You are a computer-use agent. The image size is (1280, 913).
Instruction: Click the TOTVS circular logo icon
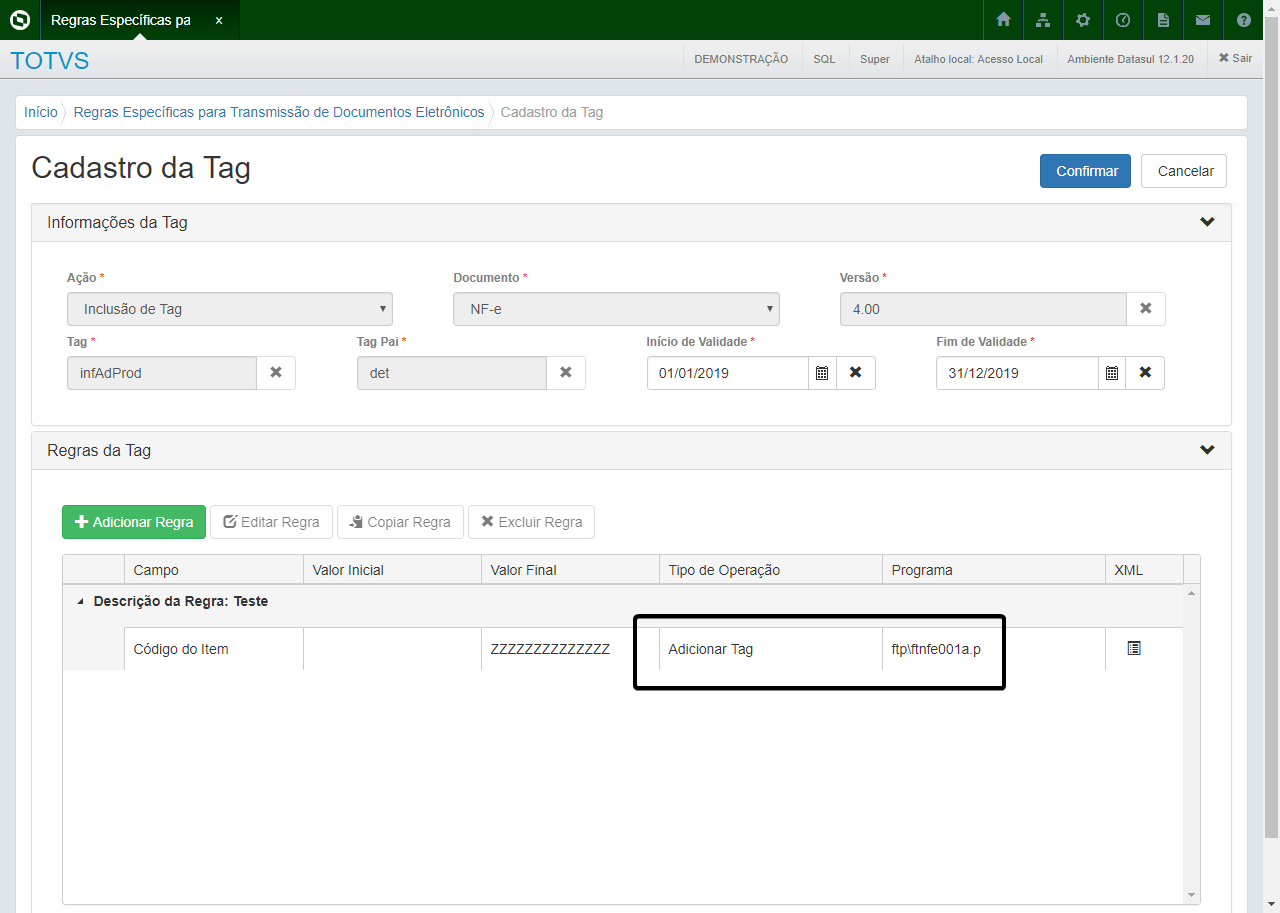tap(20, 20)
